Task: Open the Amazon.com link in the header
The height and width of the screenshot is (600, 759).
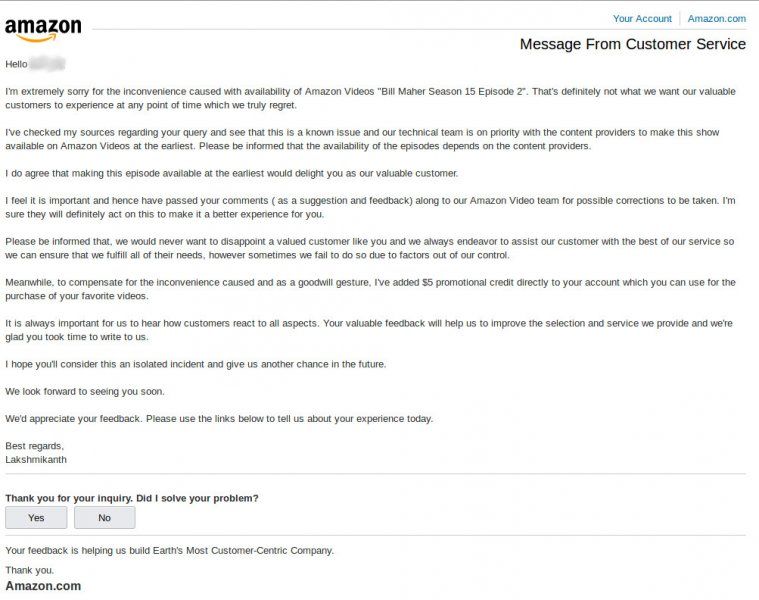Action: [716, 18]
